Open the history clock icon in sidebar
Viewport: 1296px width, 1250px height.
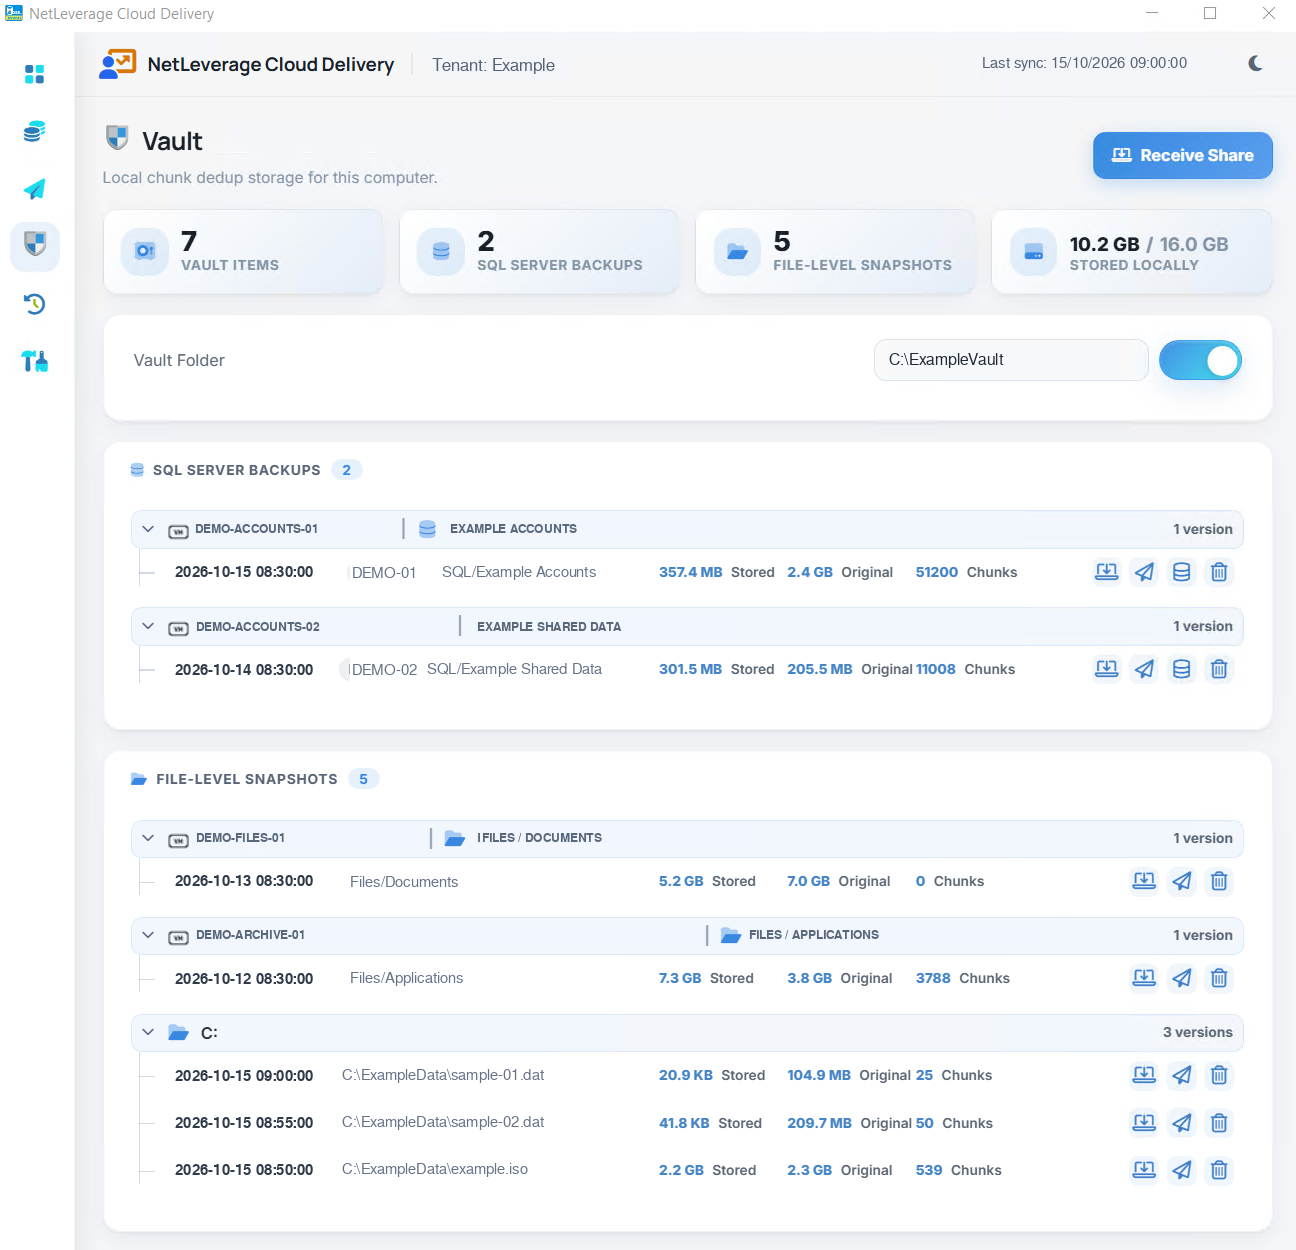coord(35,304)
